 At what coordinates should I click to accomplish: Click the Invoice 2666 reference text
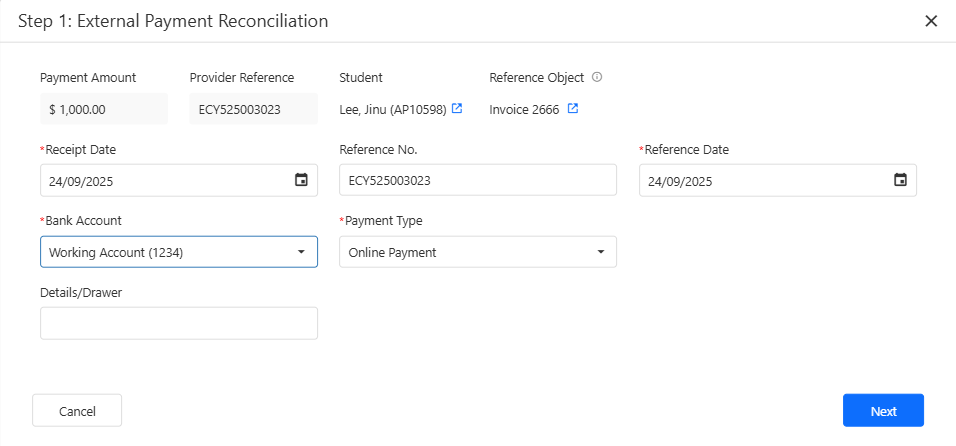[524, 109]
